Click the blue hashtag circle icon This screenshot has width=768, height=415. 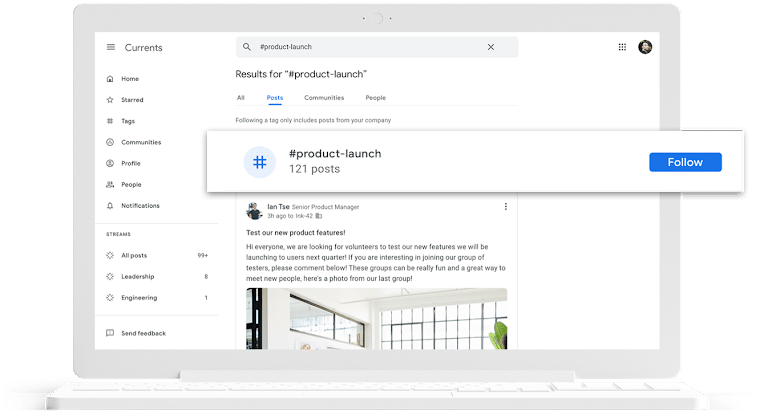pos(260,162)
